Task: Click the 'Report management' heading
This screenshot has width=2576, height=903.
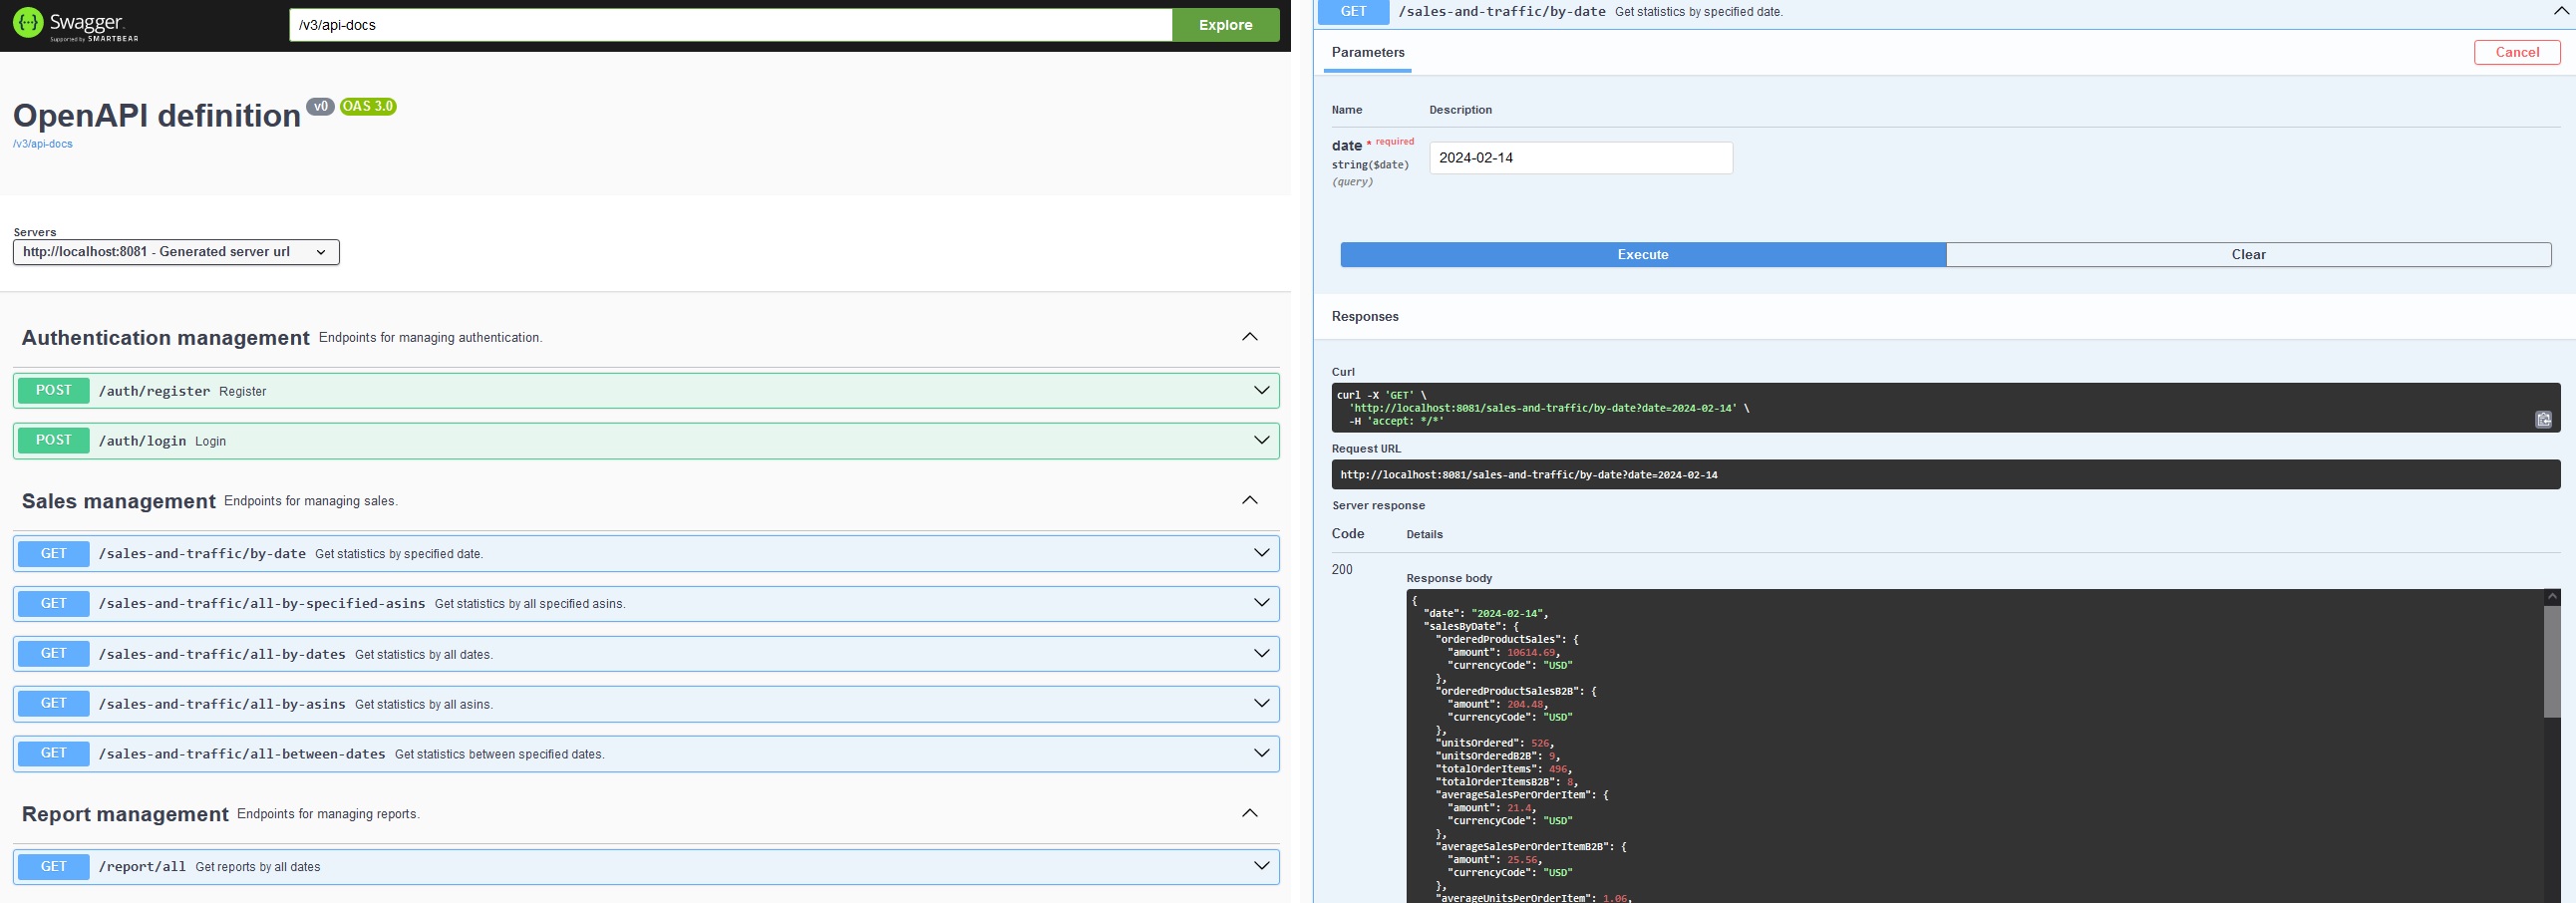Action: point(125,814)
